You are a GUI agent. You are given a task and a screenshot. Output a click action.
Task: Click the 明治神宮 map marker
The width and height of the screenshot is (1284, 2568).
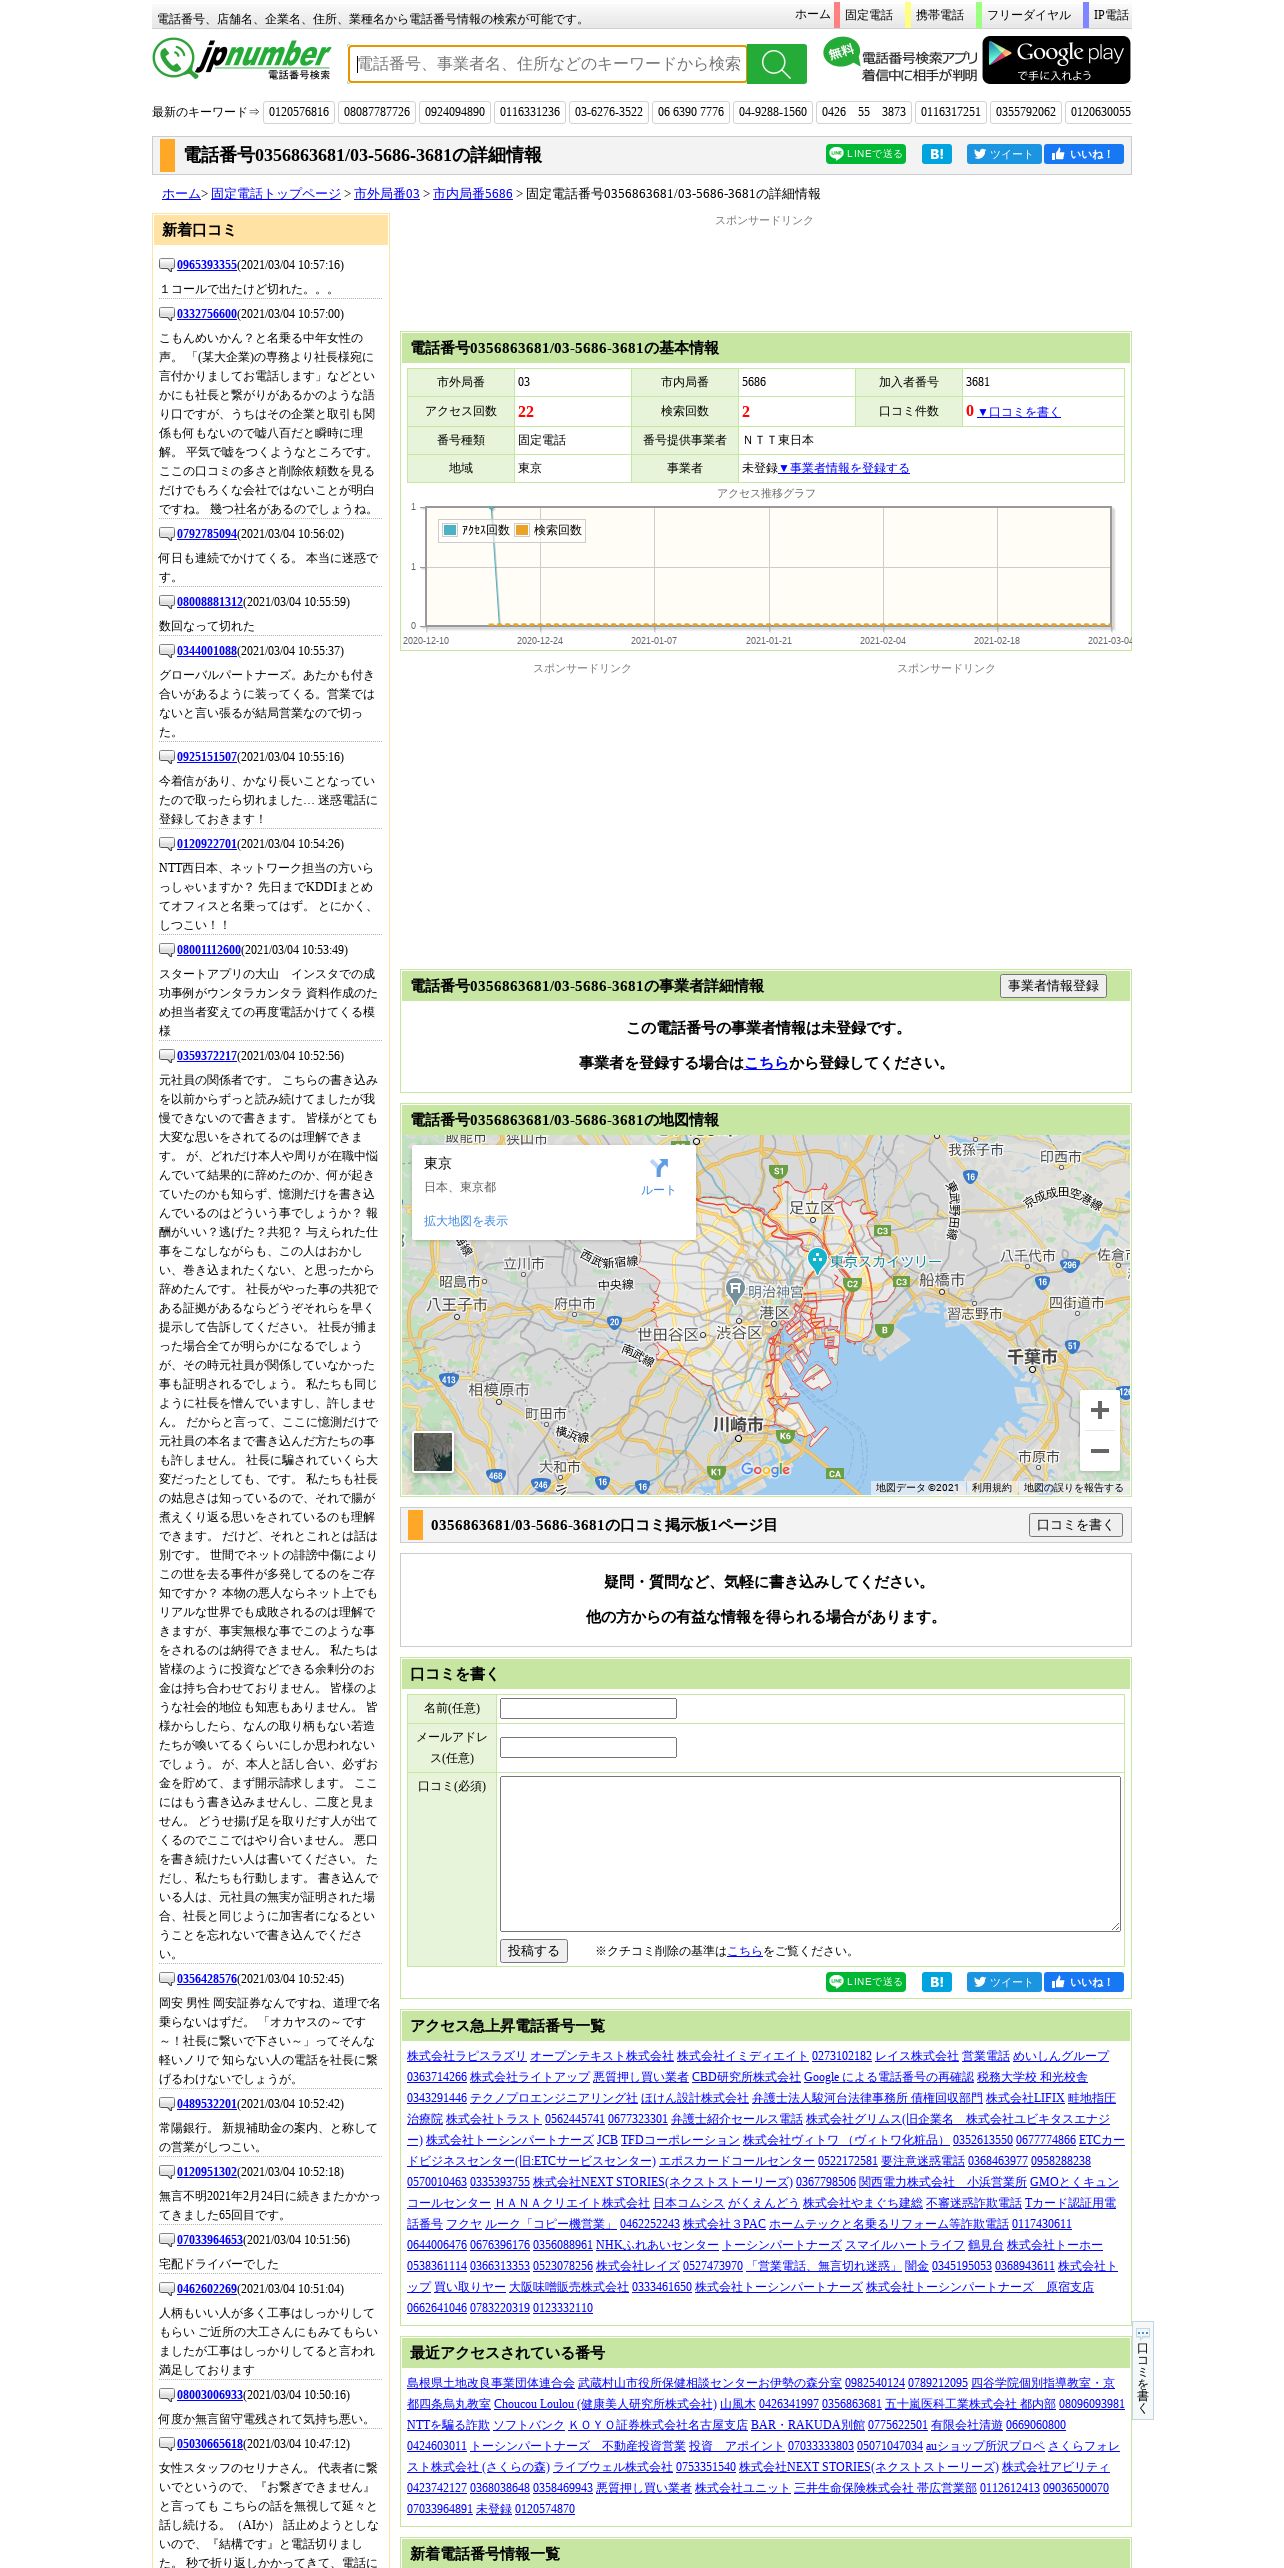[x=734, y=1289]
